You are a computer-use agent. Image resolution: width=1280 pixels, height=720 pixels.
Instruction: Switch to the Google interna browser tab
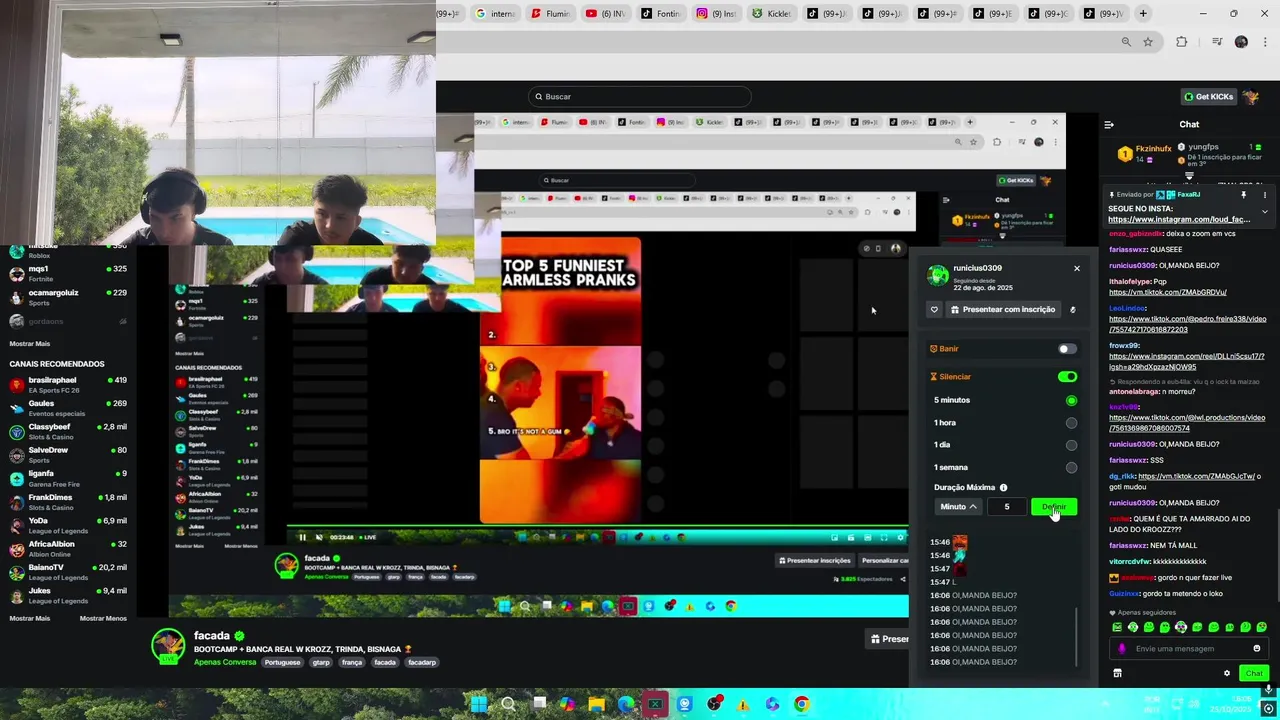tap(494, 14)
